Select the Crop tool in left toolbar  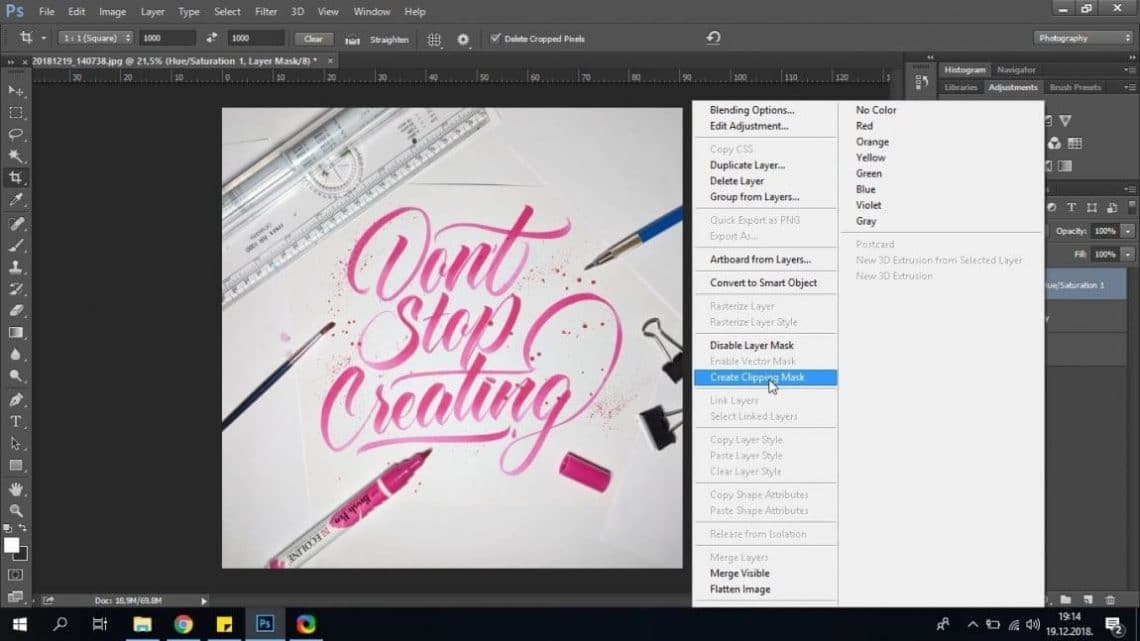pyautogui.click(x=16, y=178)
